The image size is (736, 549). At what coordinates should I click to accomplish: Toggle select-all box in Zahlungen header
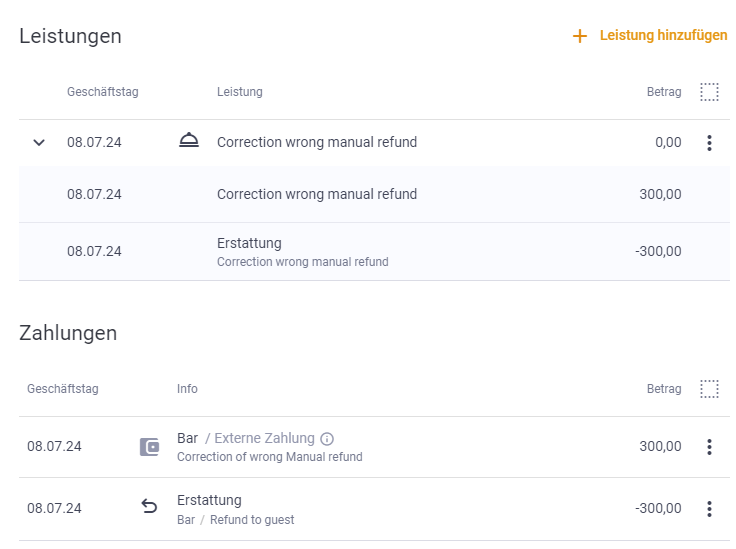709,389
